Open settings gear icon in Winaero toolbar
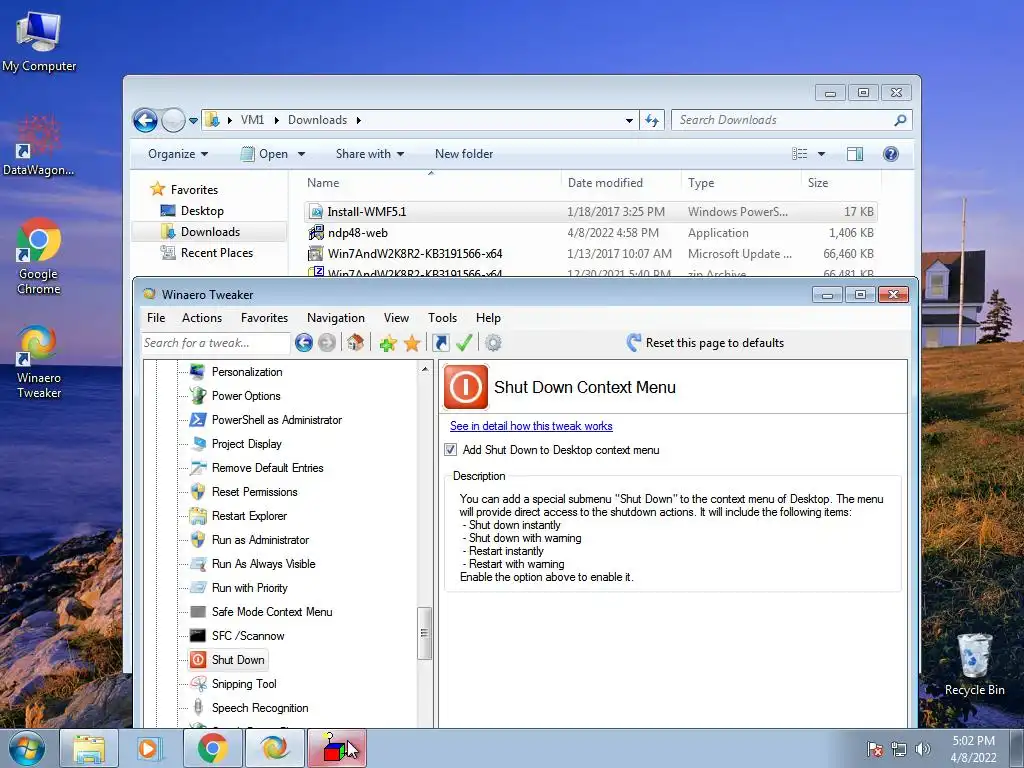The width and height of the screenshot is (1024, 768). tap(494, 343)
